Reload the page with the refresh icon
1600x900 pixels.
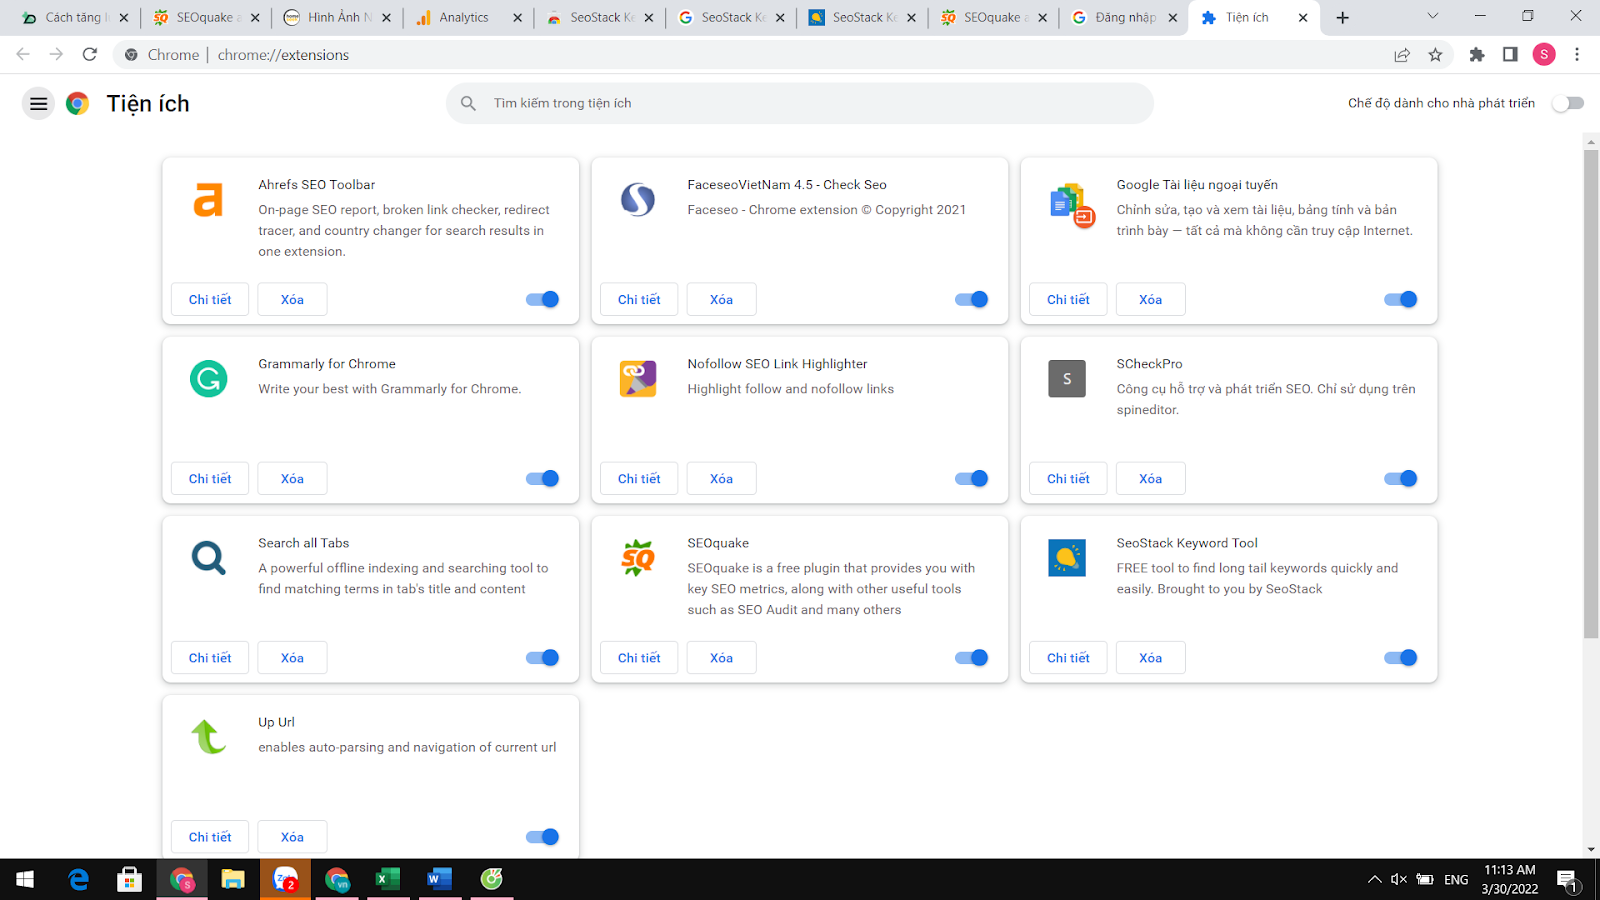(x=90, y=55)
